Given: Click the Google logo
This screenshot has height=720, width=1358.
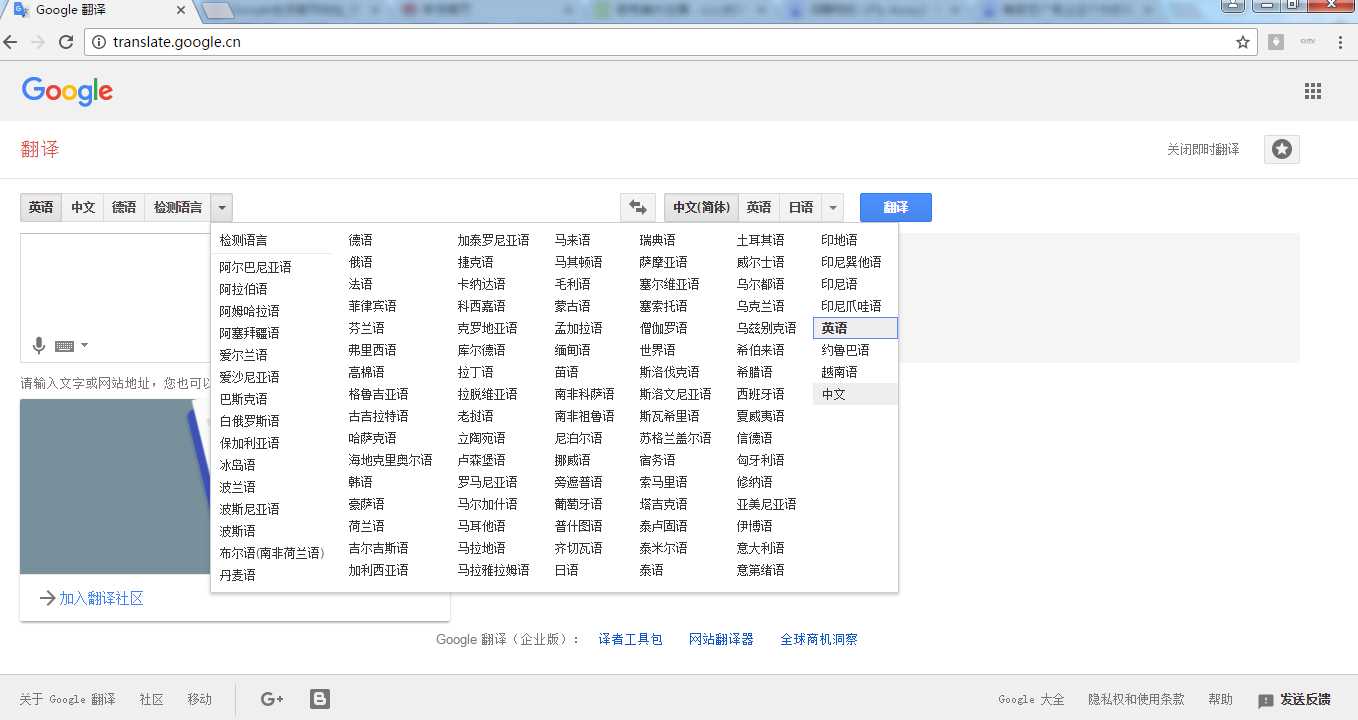Looking at the screenshot, I should click(x=67, y=91).
